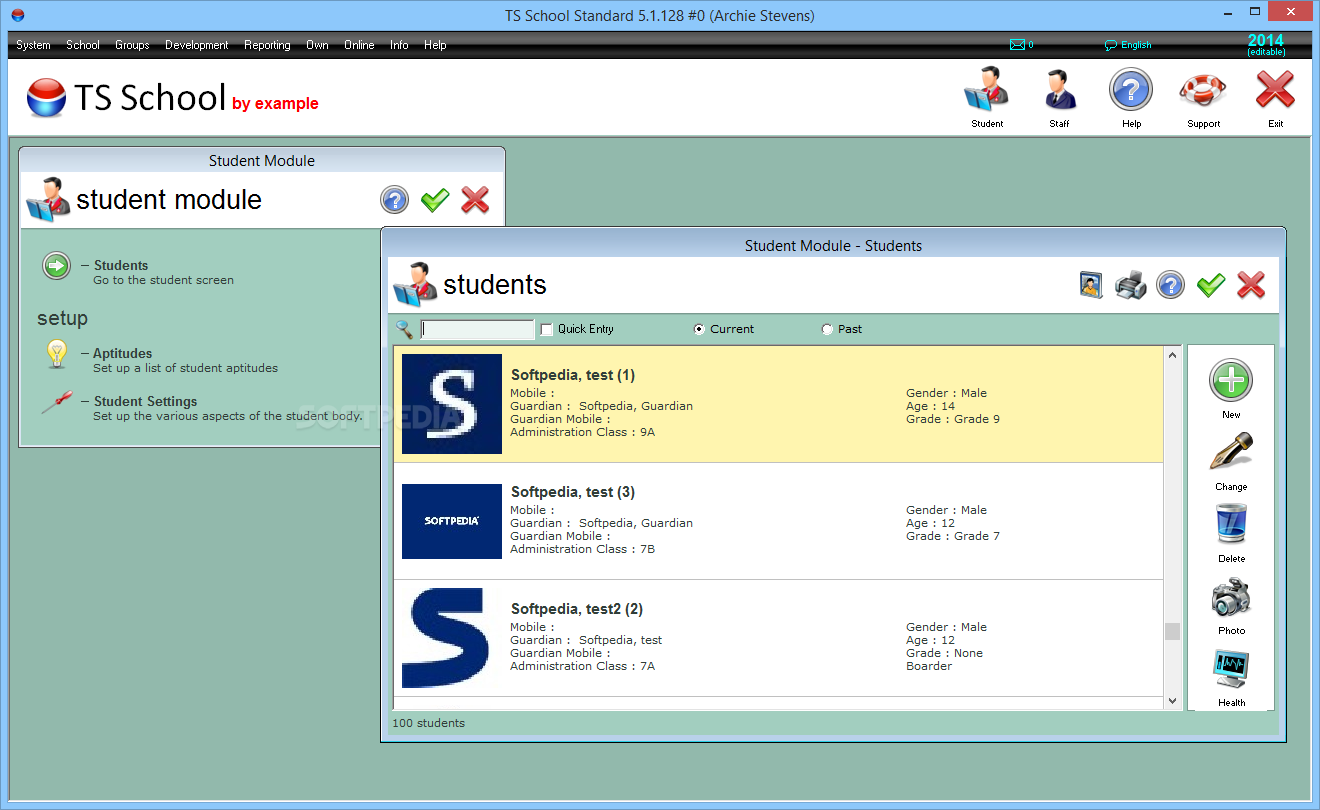This screenshot has height=810, width=1320.
Task: Click the Delete trash bin icon
Action: tap(1231, 524)
